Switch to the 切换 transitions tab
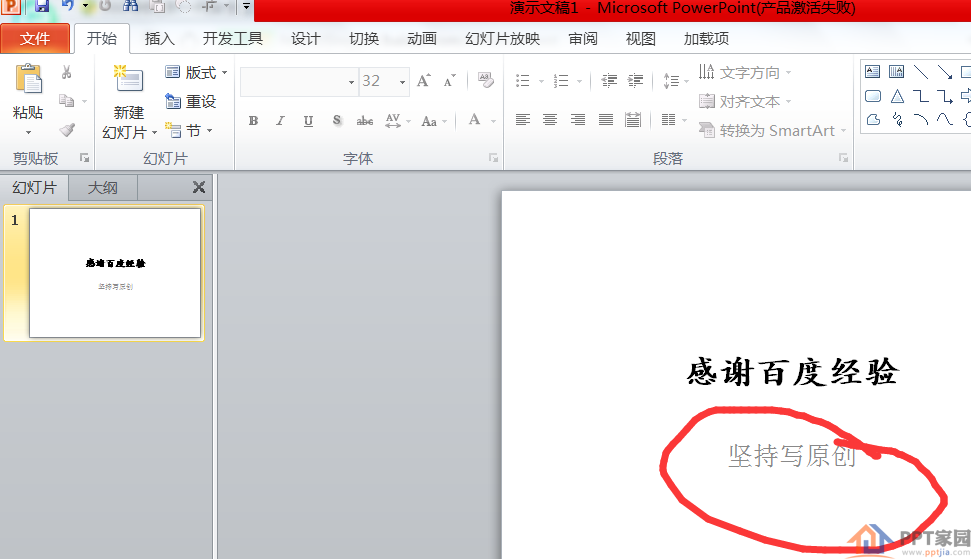The height and width of the screenshot is (559, 971). click(x=364, y=38)
